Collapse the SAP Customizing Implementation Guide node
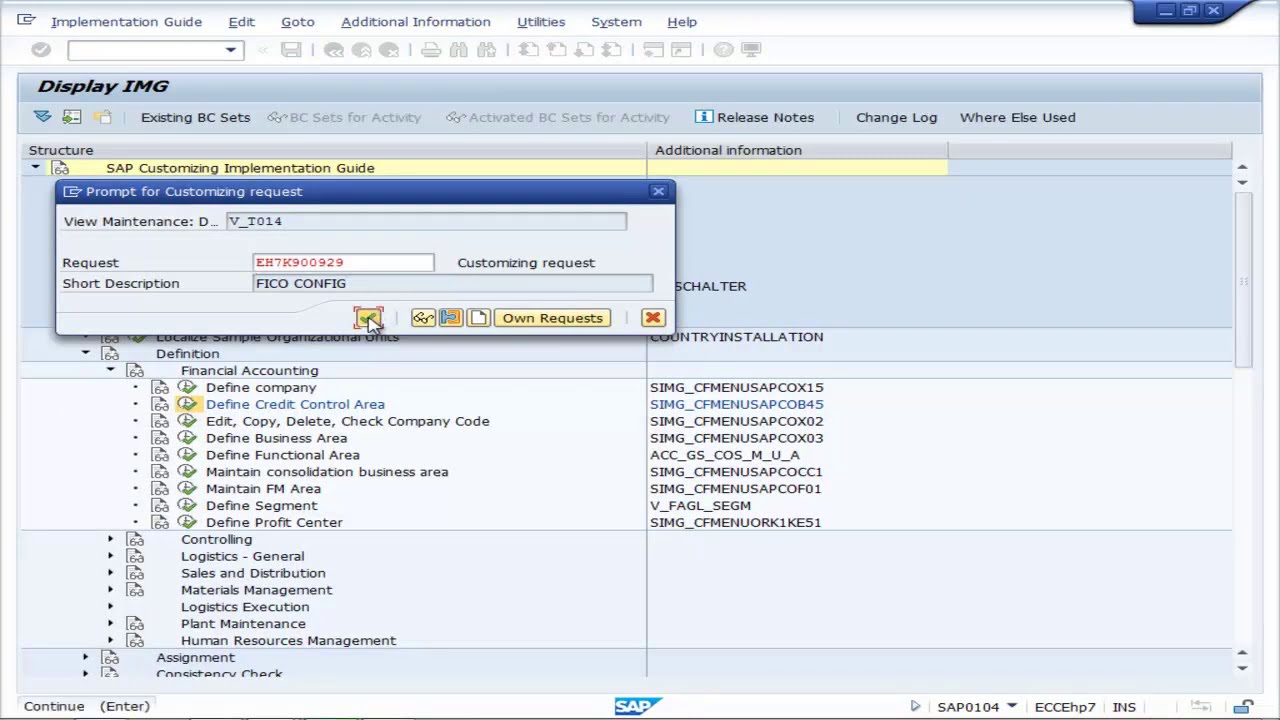This screenshot has height=720, width=1280. 35,168
